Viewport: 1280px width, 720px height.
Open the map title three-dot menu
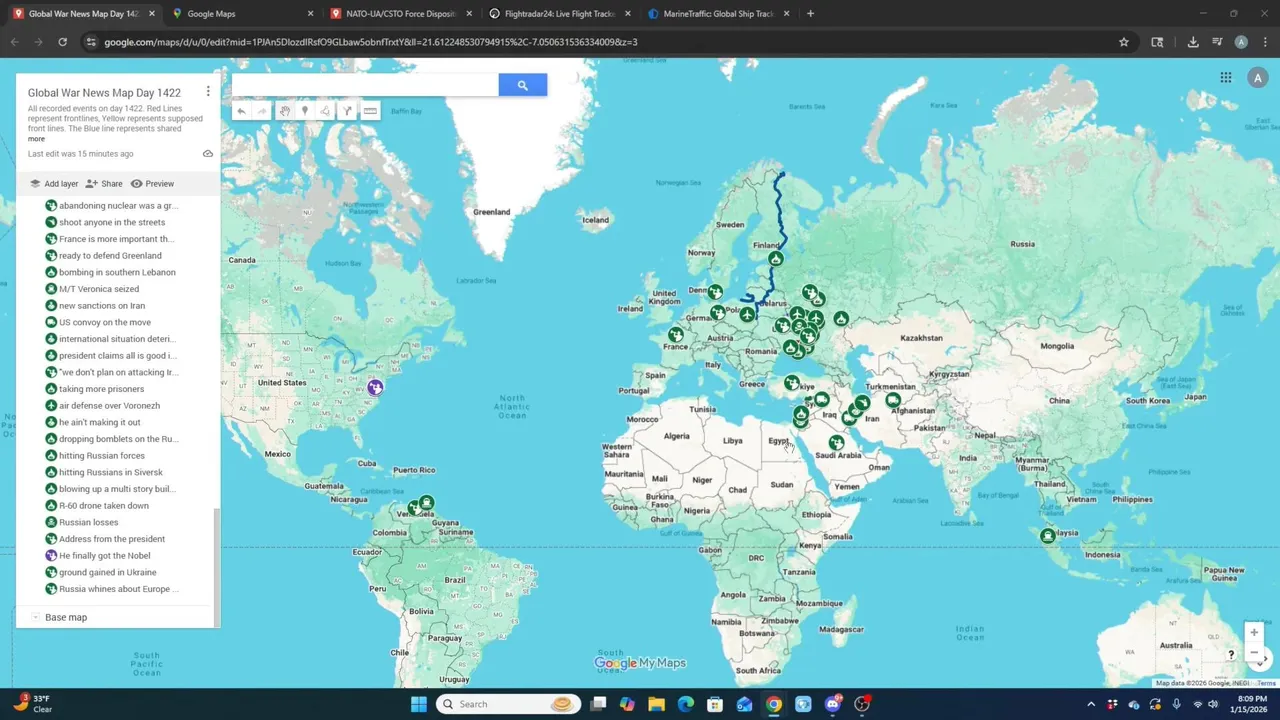pyautogui.click(x=208, y=91)
